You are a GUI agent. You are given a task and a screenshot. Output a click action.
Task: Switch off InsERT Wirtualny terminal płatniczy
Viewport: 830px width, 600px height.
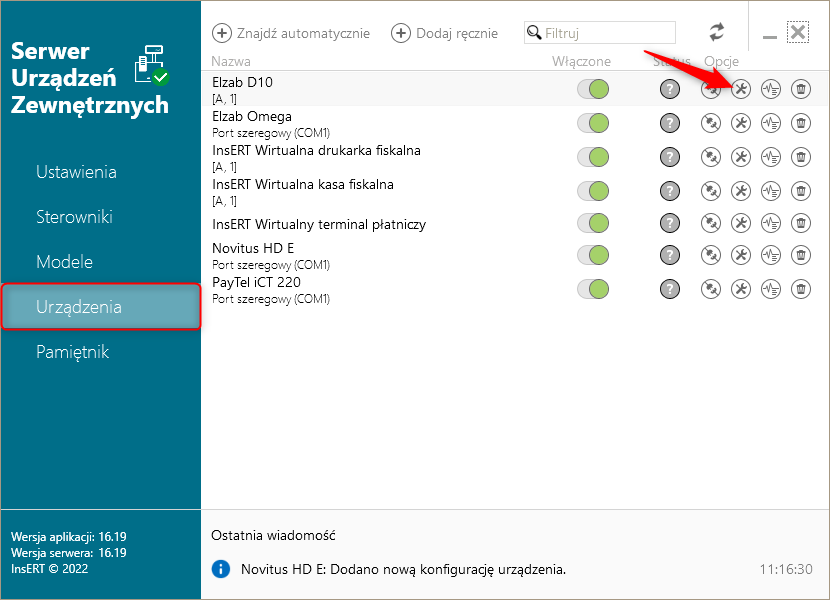point(593,223)
